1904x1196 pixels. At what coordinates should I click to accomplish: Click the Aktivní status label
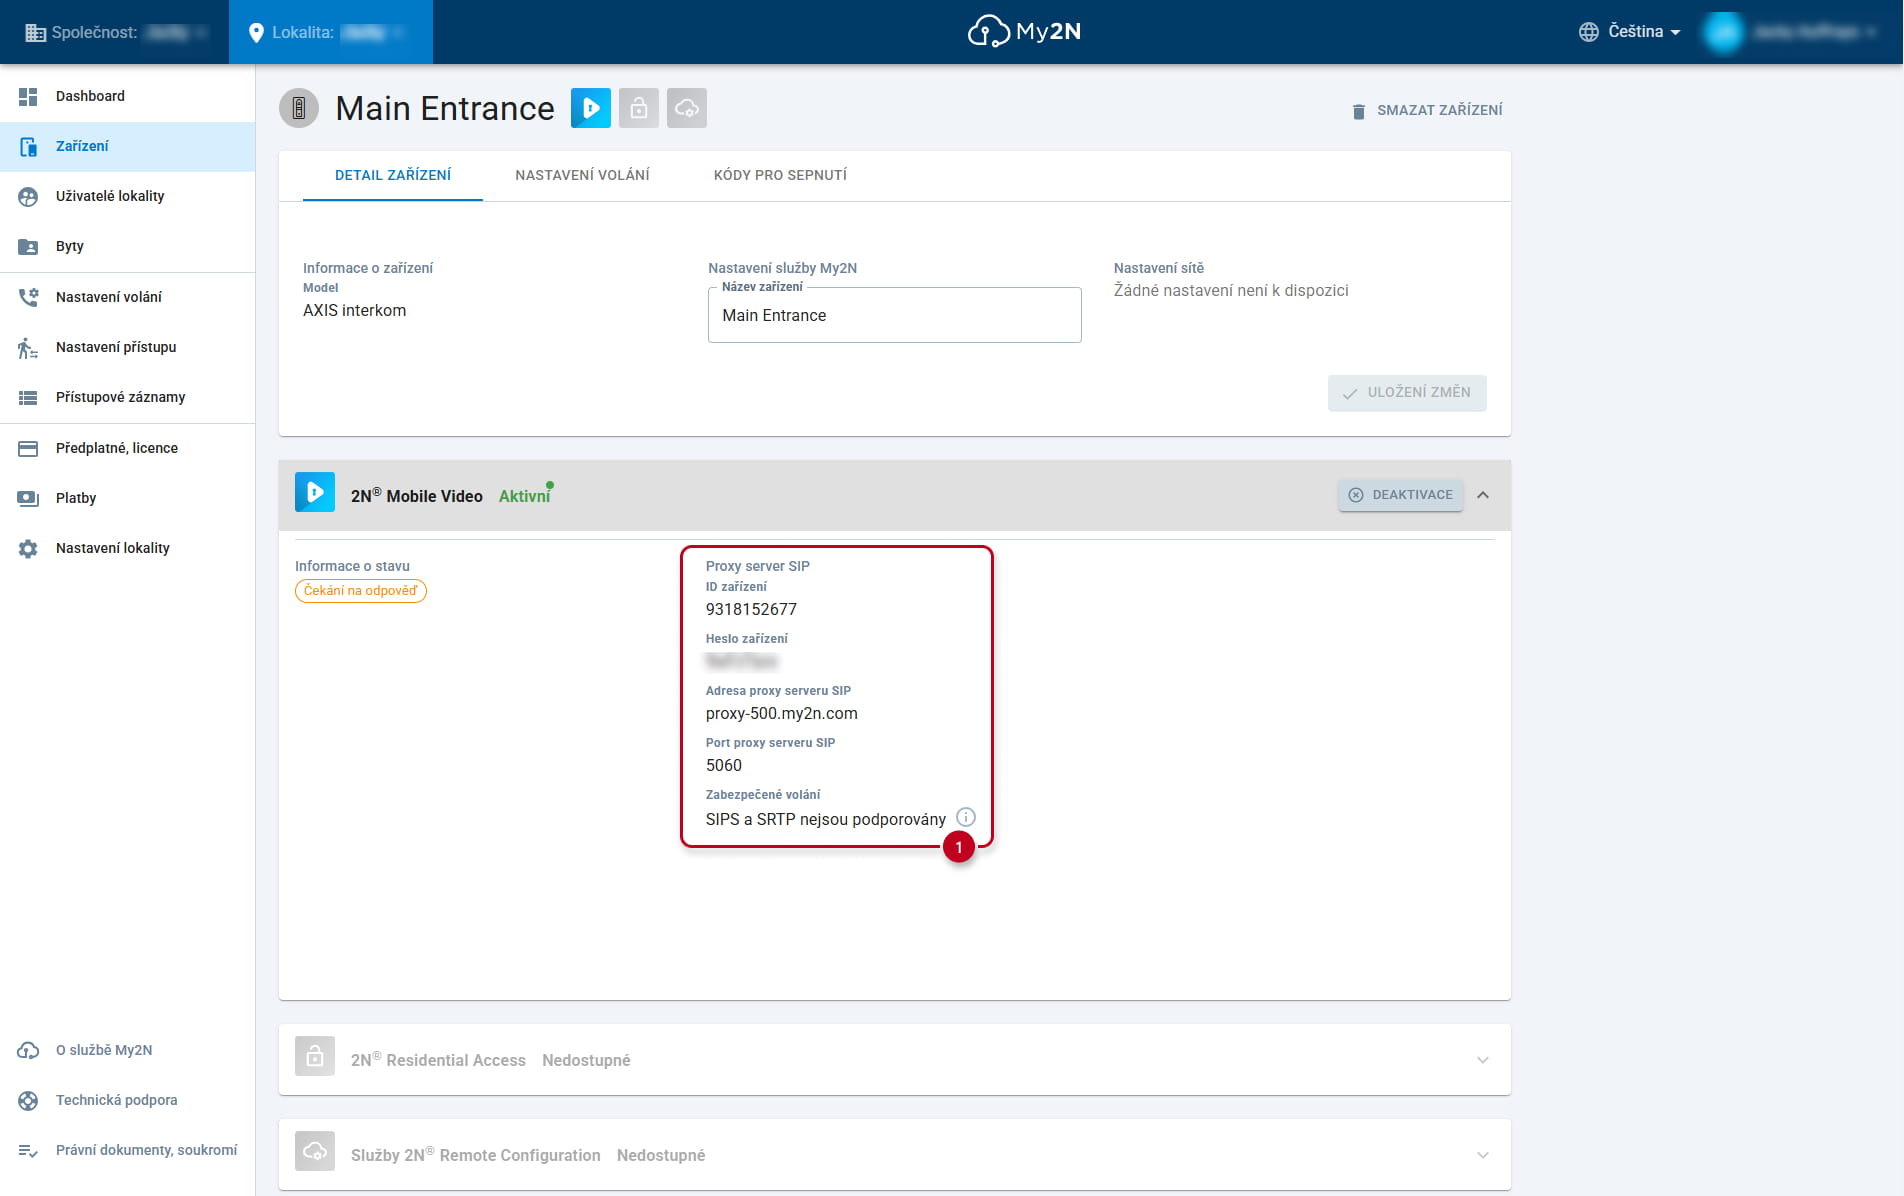(x=525, y=496)
